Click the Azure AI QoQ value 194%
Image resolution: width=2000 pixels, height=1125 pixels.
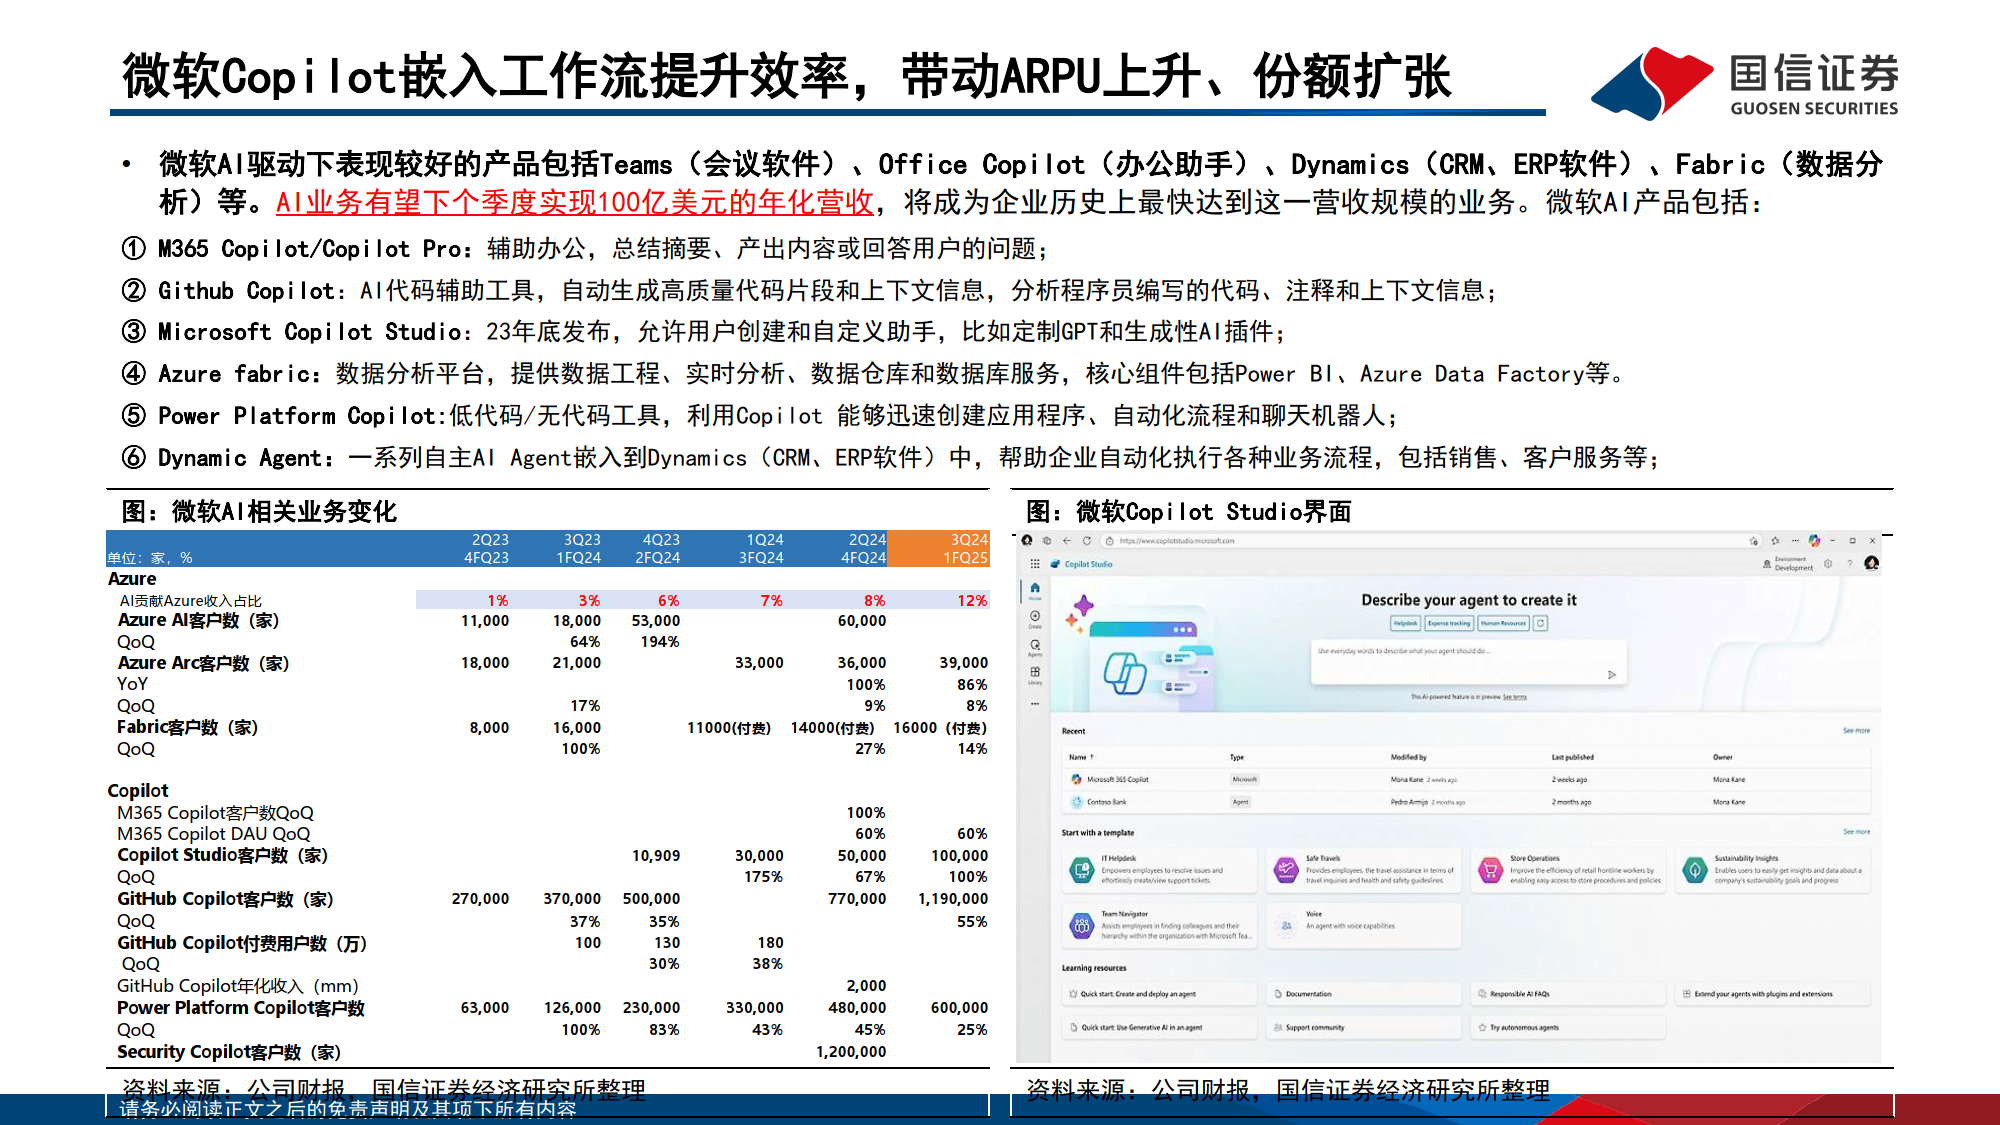(660, 642)
